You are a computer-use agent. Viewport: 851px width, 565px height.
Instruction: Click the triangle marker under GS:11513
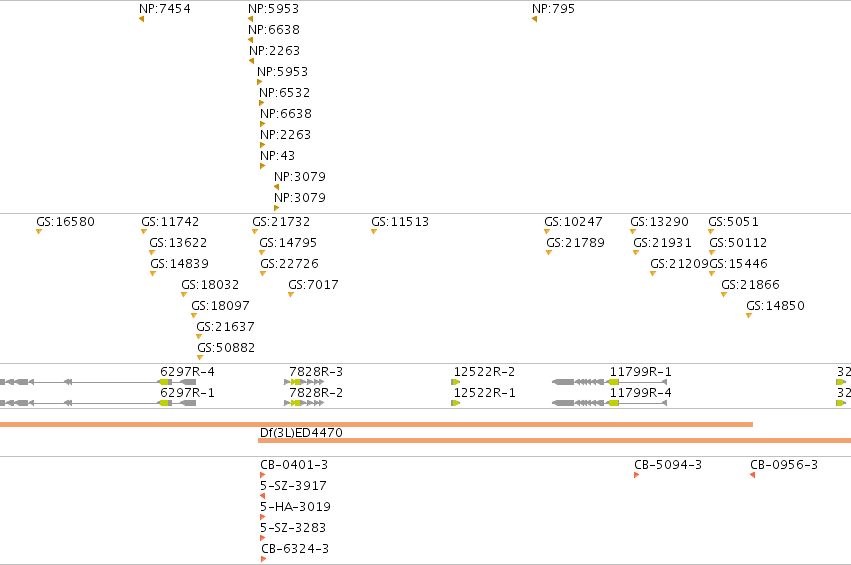pyautogui.click(x=374, y=232)
